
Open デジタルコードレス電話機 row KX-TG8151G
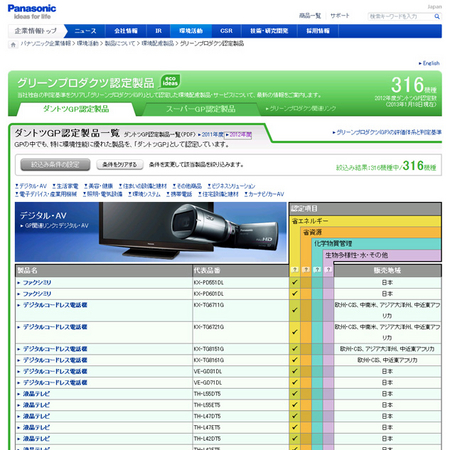click(55, 349)
